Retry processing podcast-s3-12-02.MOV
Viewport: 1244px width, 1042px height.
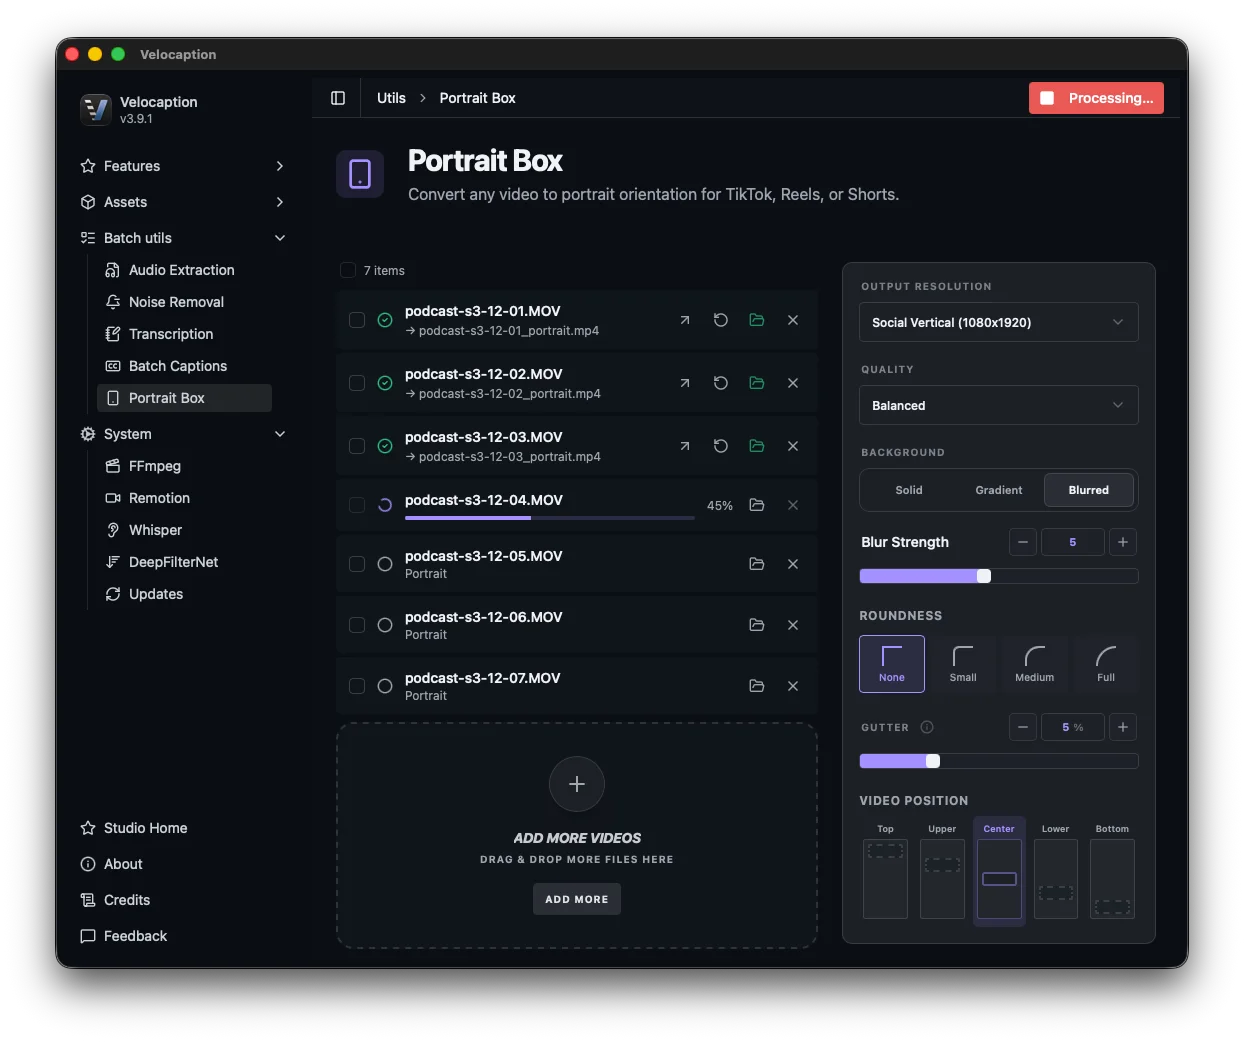pyautogui.click(x=721, y=383)
